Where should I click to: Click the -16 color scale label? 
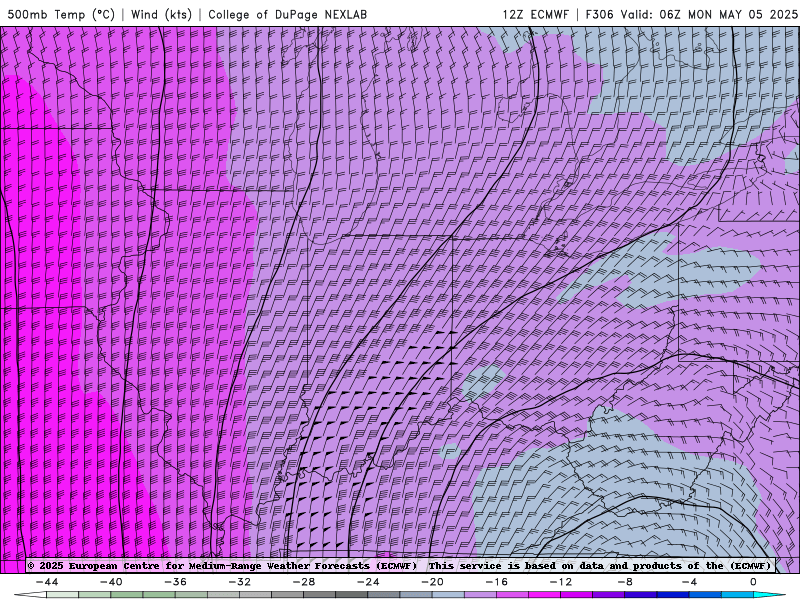(497, 582)
